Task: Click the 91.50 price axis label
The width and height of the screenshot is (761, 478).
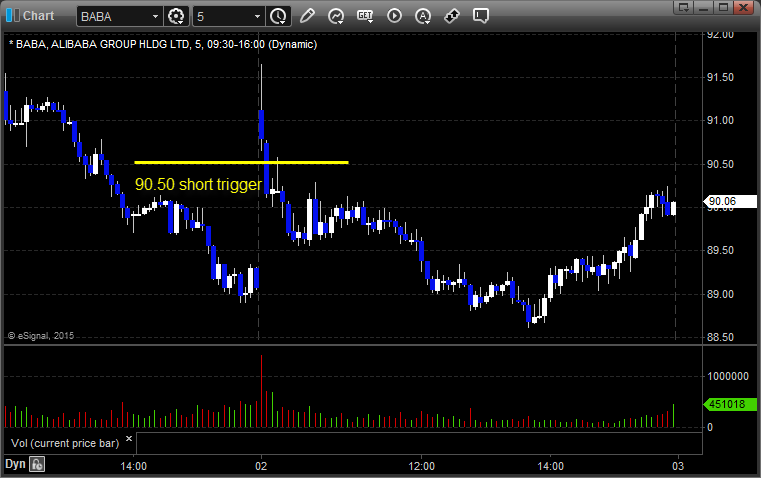Action: [720, 77]
